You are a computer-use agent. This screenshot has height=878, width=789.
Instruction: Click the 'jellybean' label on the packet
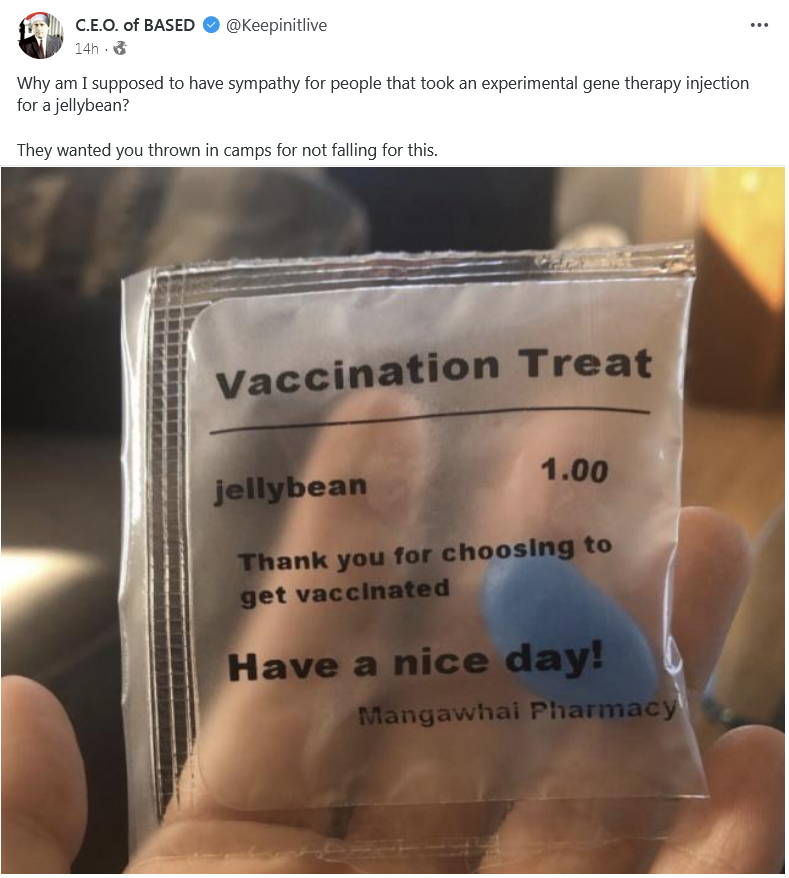click(x=291, y=488)
